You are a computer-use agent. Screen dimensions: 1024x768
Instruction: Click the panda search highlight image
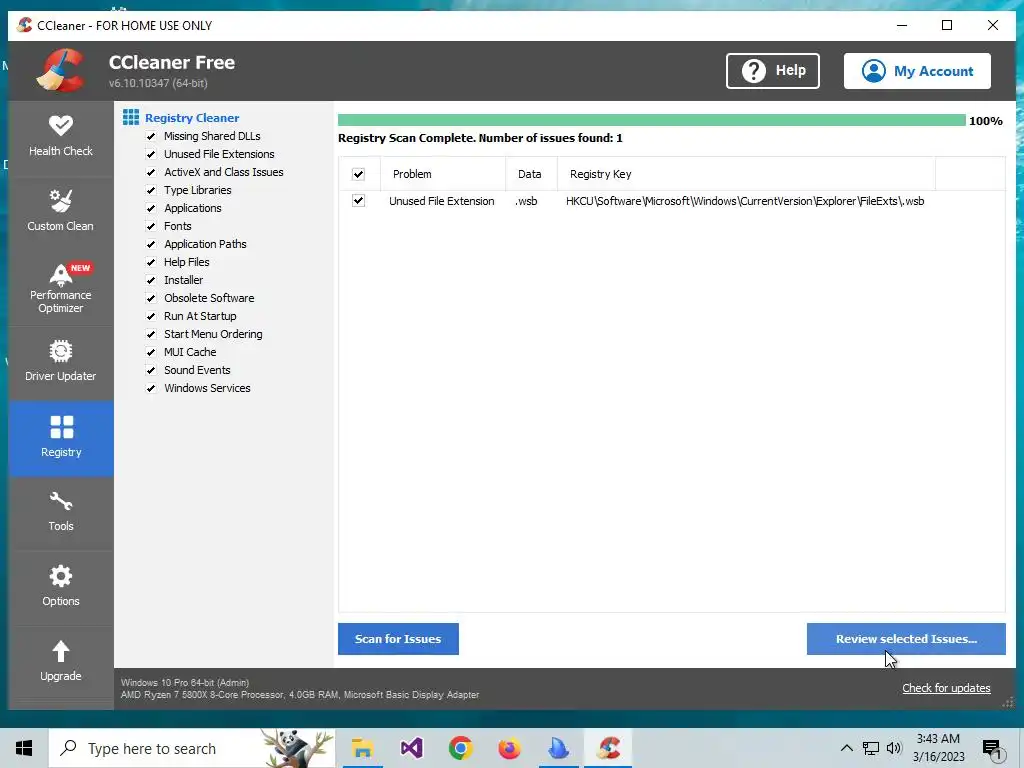click(x=297, y=748)
